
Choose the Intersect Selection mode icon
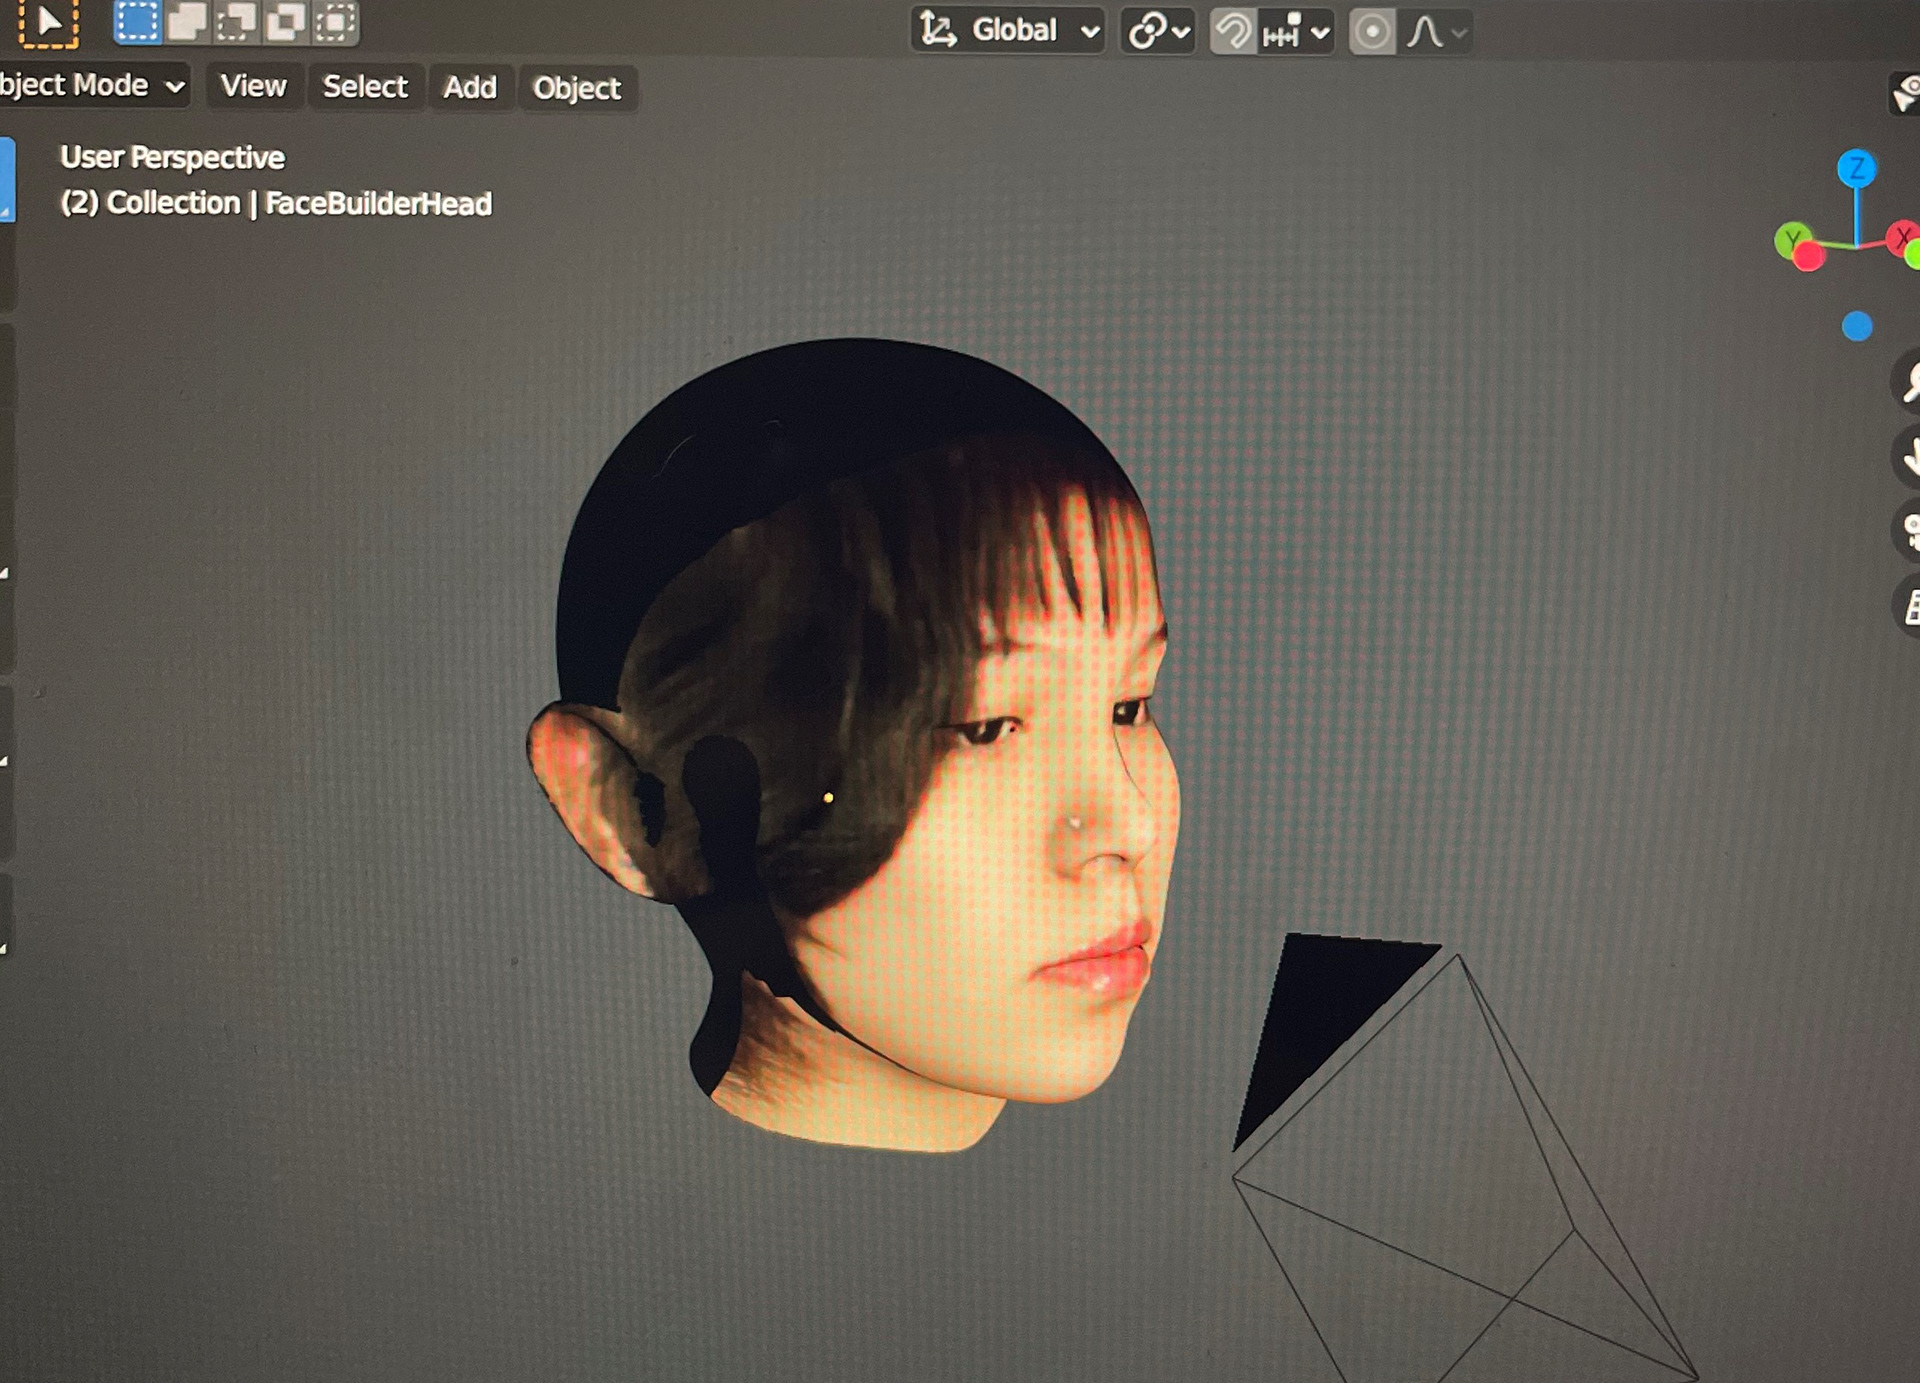(x=336, y=22)
